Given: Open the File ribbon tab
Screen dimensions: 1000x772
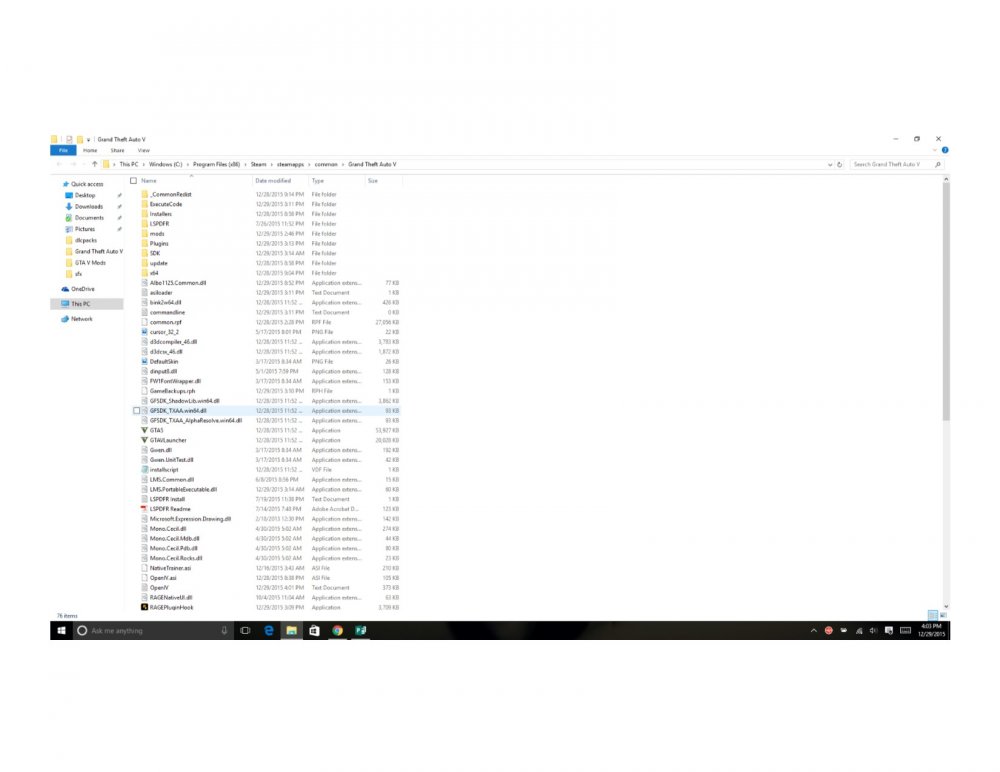Looking at the screenshot, I should (x=63, y=151).
